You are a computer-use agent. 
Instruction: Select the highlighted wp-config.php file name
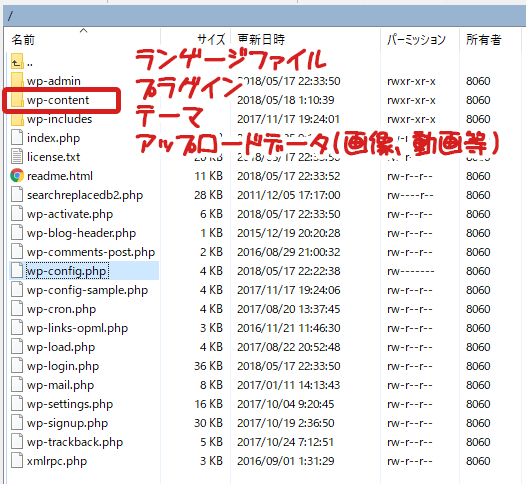click(67, 271)
